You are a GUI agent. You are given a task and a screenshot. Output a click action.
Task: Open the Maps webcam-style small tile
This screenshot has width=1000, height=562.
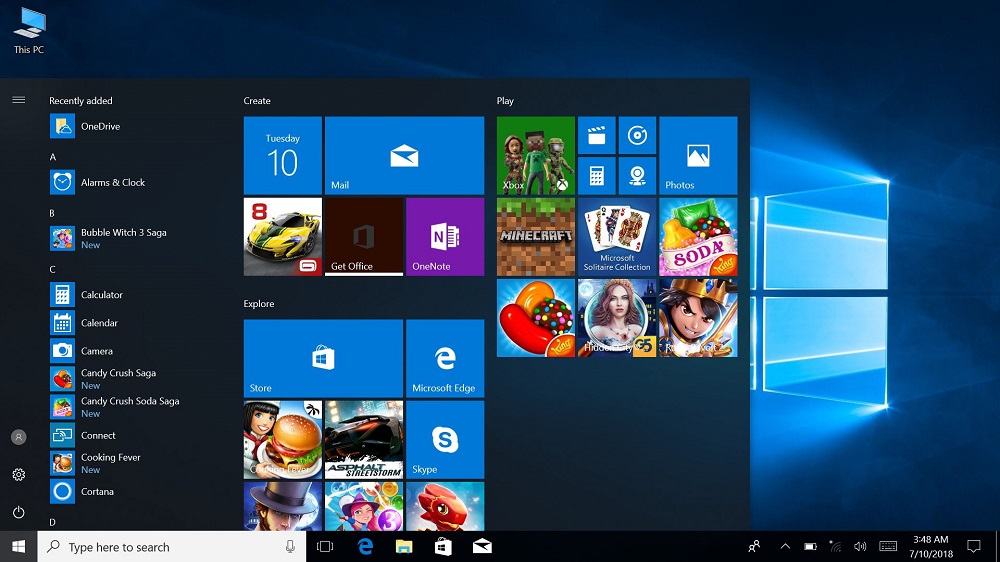tap(637, 175)
